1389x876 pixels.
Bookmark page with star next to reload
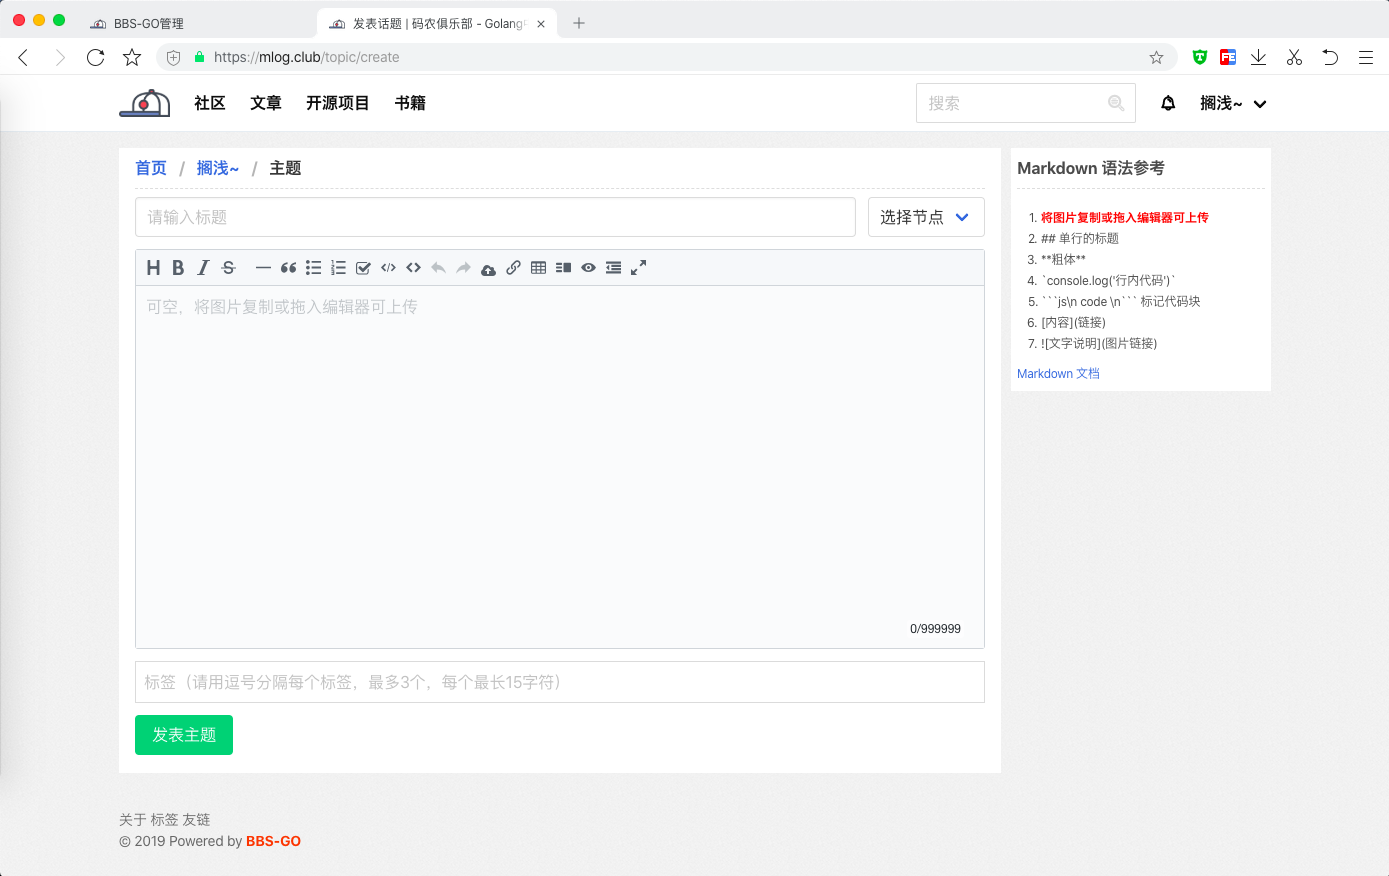point(132,57)
